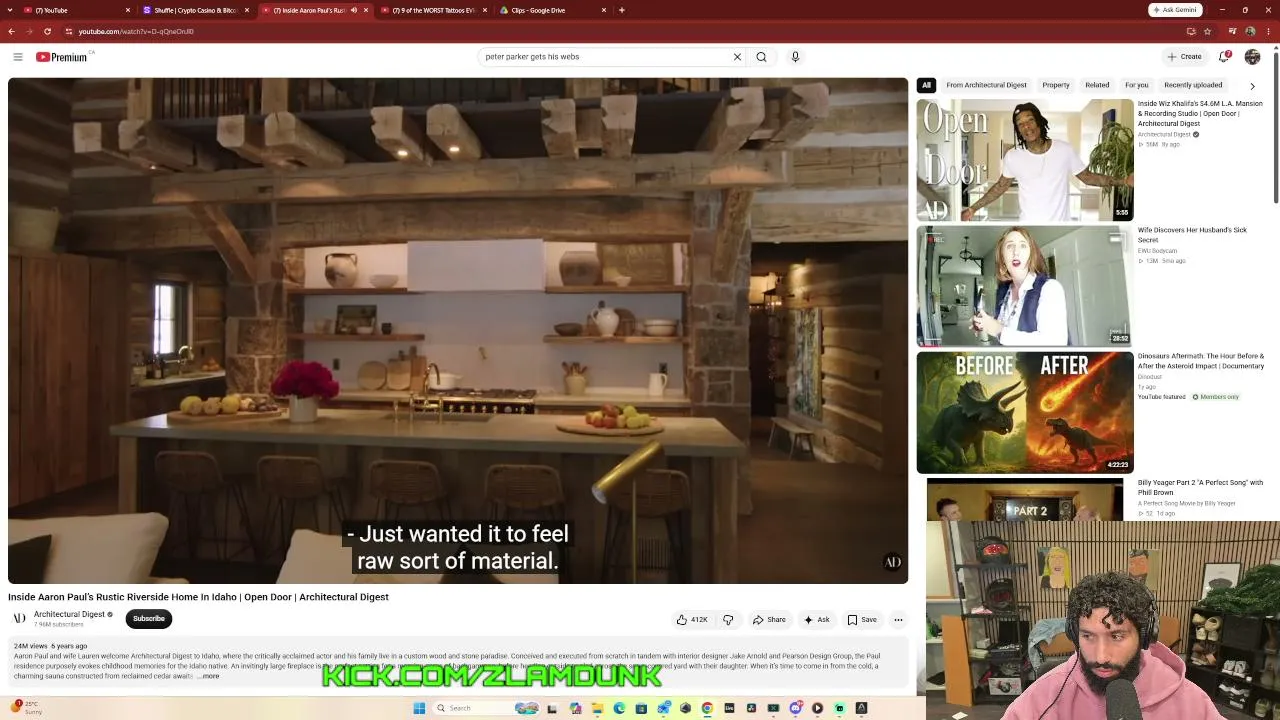Viewport: 1280px width, 720px height.
Task: Filter by From Architectural Digest chip
Action: pyautogui.click(x=986, y=85)
